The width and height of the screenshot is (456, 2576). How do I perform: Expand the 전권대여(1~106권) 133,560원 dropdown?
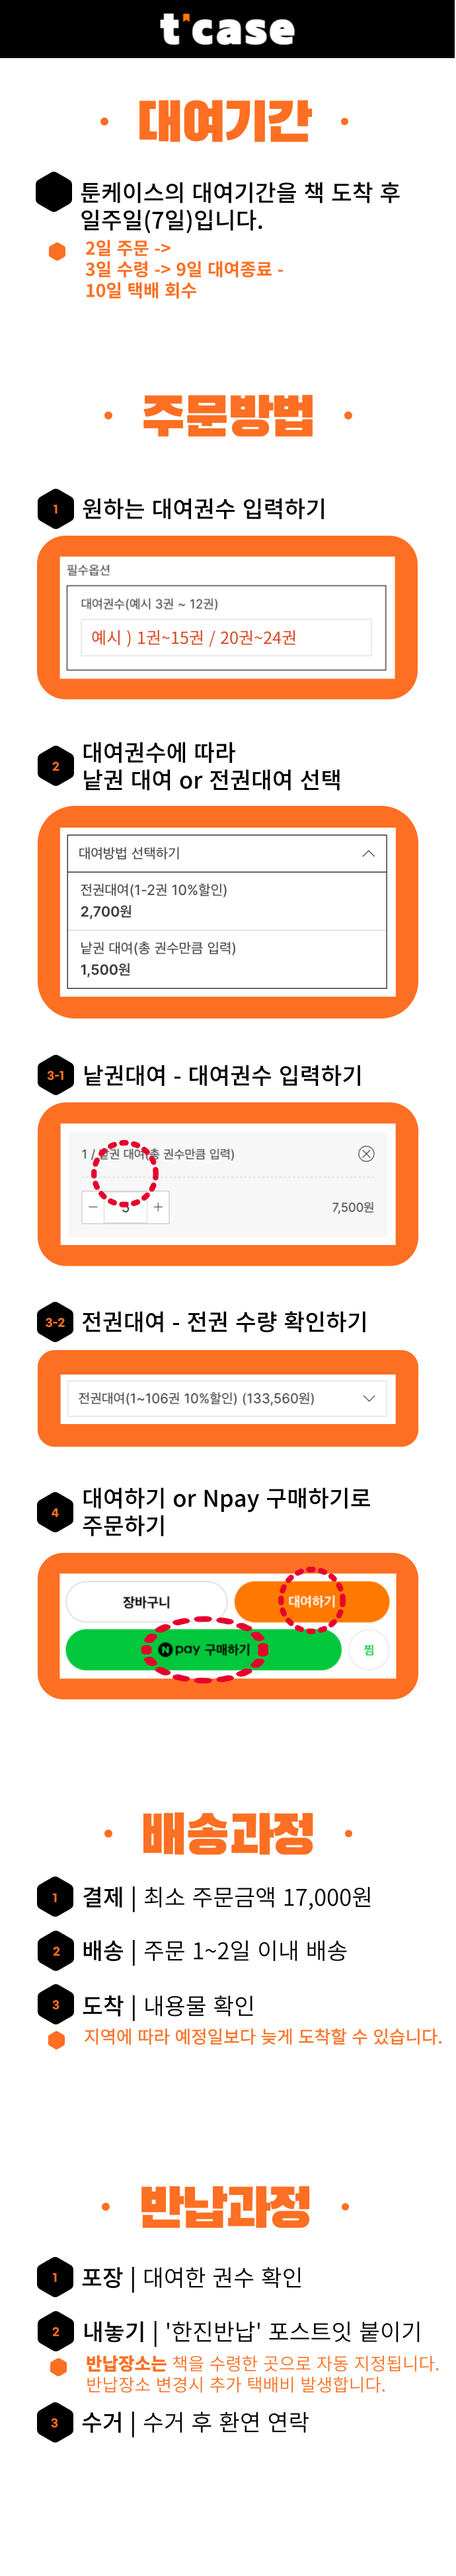click(x=227, y=1398)
